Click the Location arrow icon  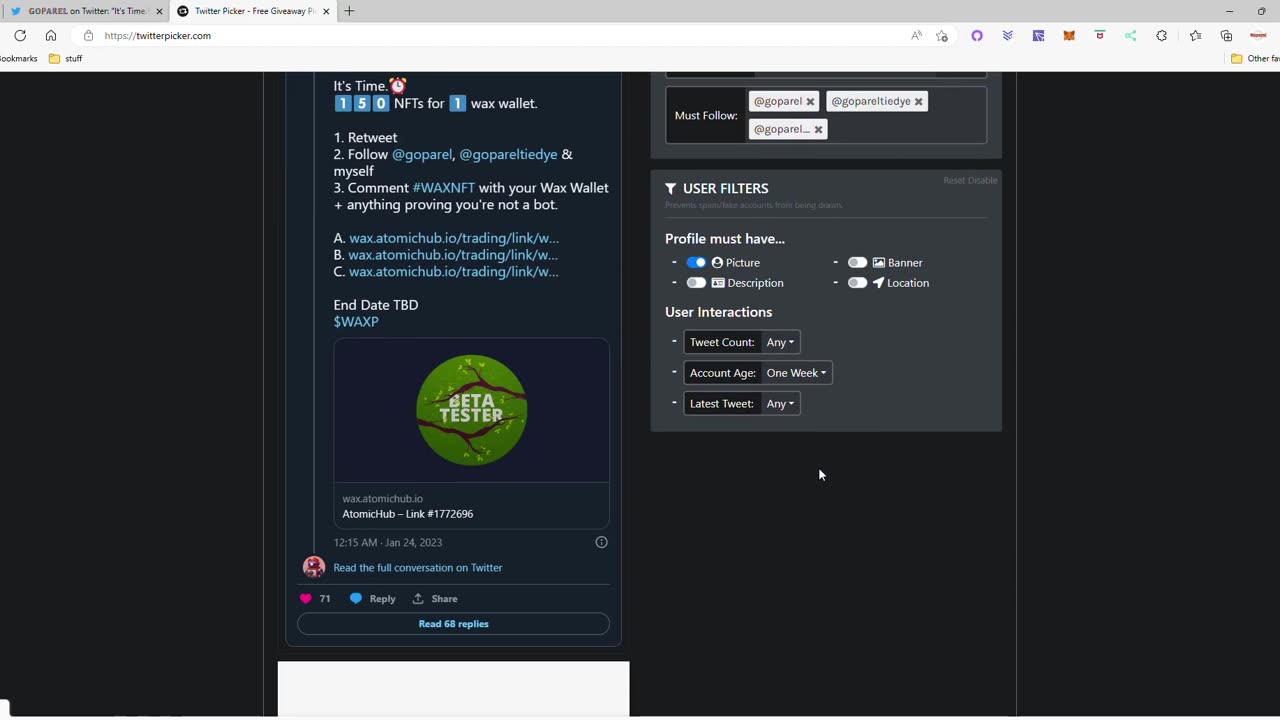click(x=878, y=283)
